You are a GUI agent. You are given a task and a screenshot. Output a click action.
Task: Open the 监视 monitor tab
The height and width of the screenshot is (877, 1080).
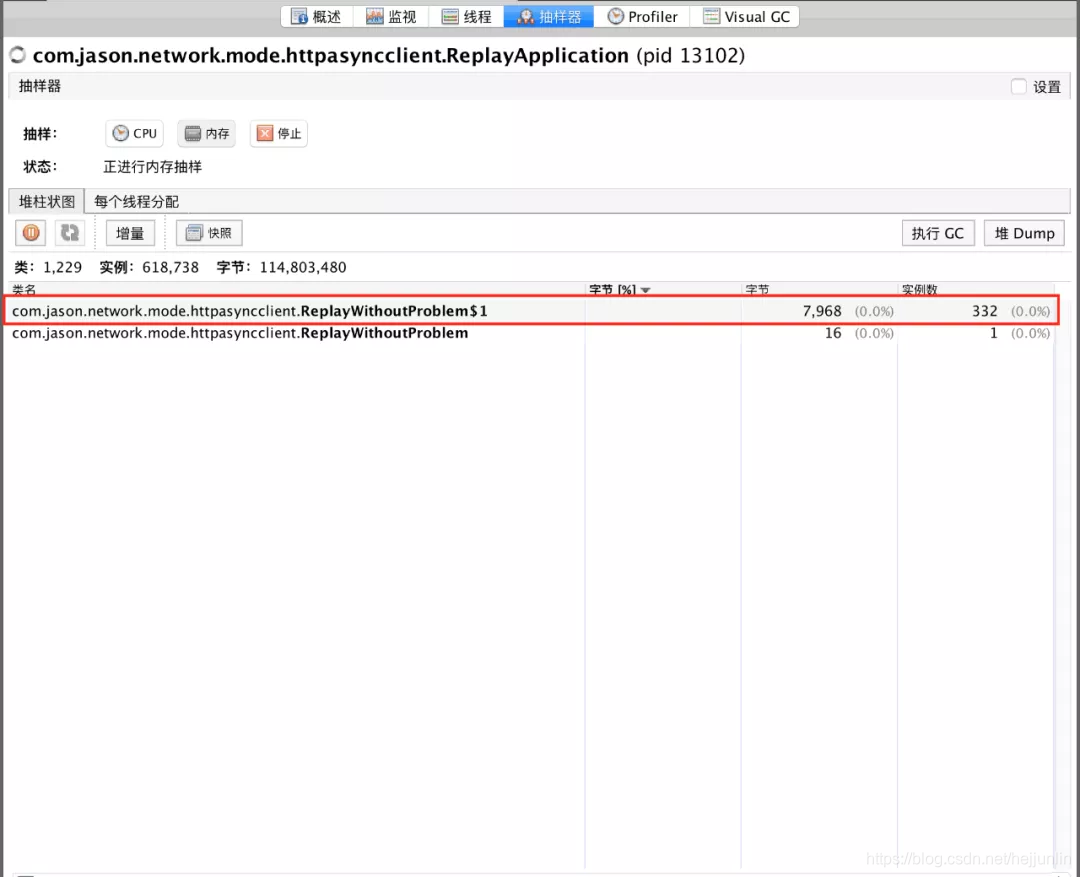point(391,17)
